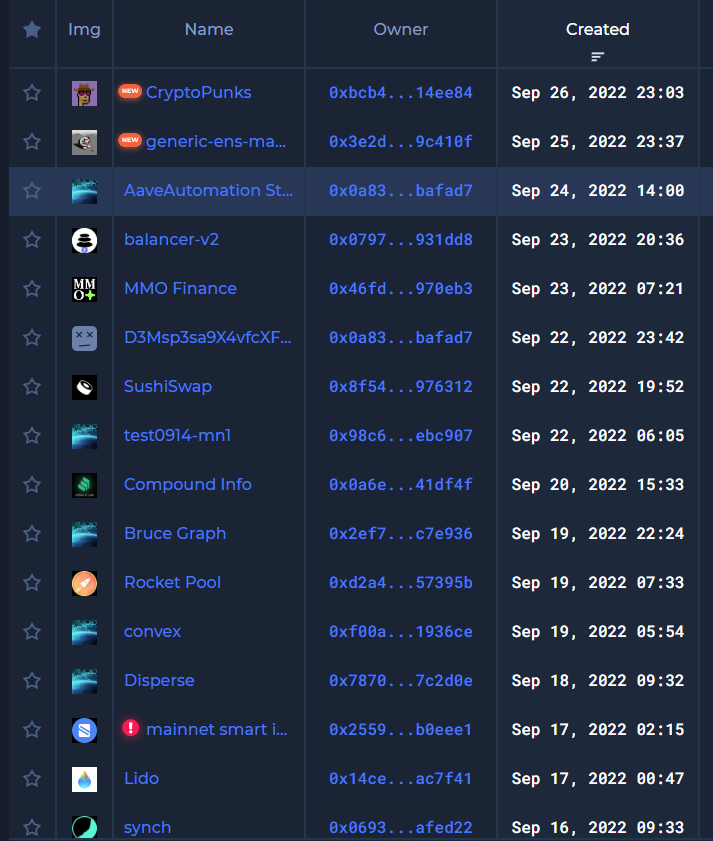
Task: Open the synch subgraph link
Action: [148, 828]
